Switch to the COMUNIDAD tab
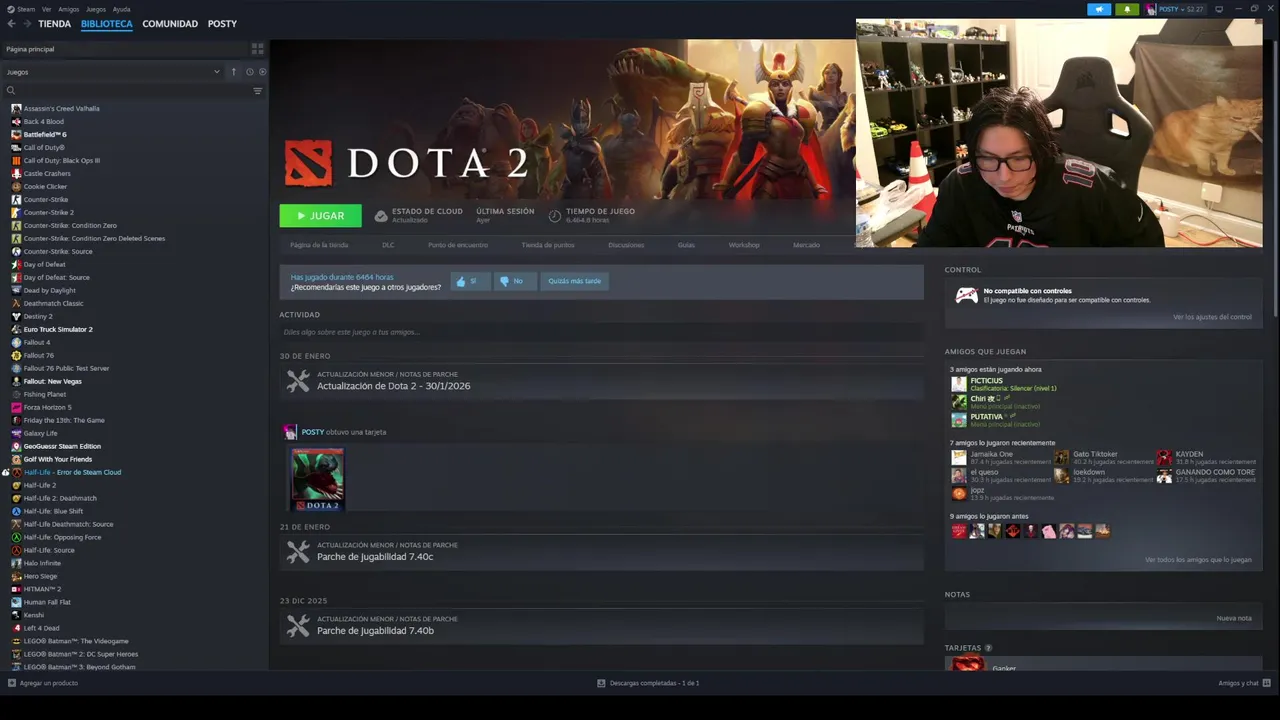 [x=170, y=24]
